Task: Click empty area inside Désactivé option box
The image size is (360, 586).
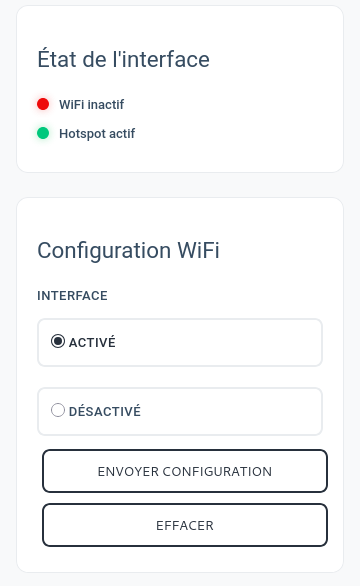Action: click(232, 411)
